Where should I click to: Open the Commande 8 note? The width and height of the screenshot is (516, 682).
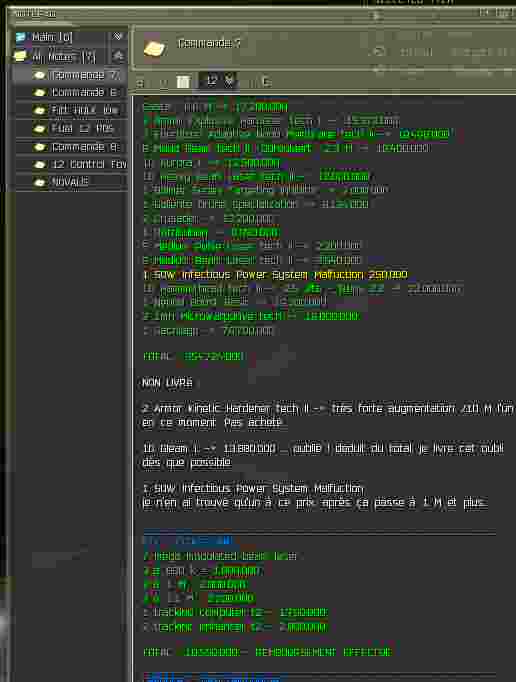(x=85, y=147)
